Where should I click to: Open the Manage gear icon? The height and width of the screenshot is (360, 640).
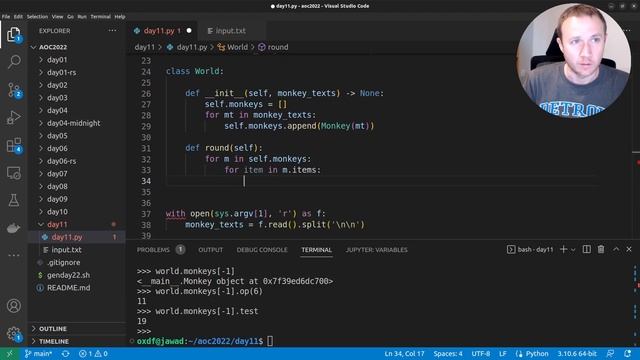coord(13,334)
